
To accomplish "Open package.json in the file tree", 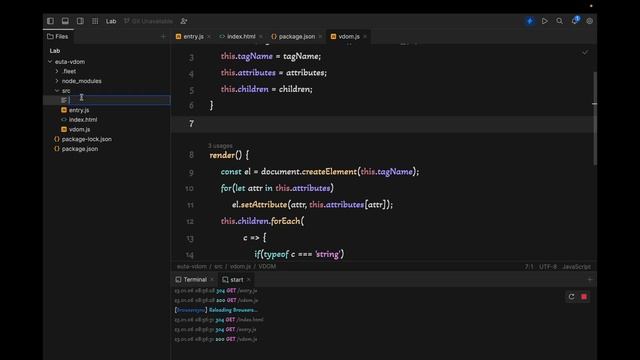I will [x=80, y=149].
